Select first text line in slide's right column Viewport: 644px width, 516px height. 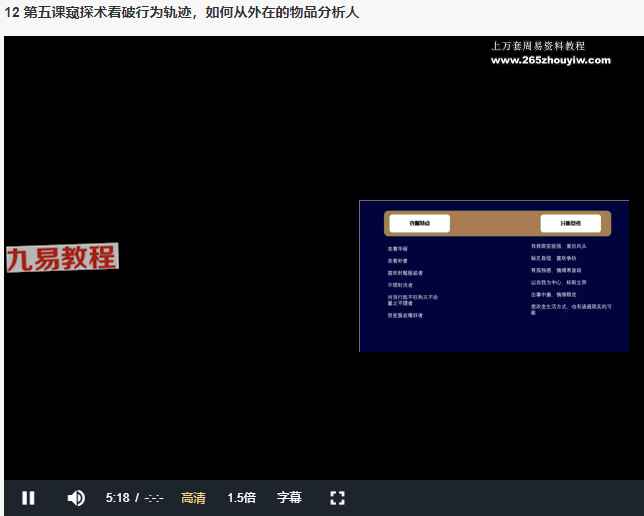pyautogui.click(x=557, y=245)
